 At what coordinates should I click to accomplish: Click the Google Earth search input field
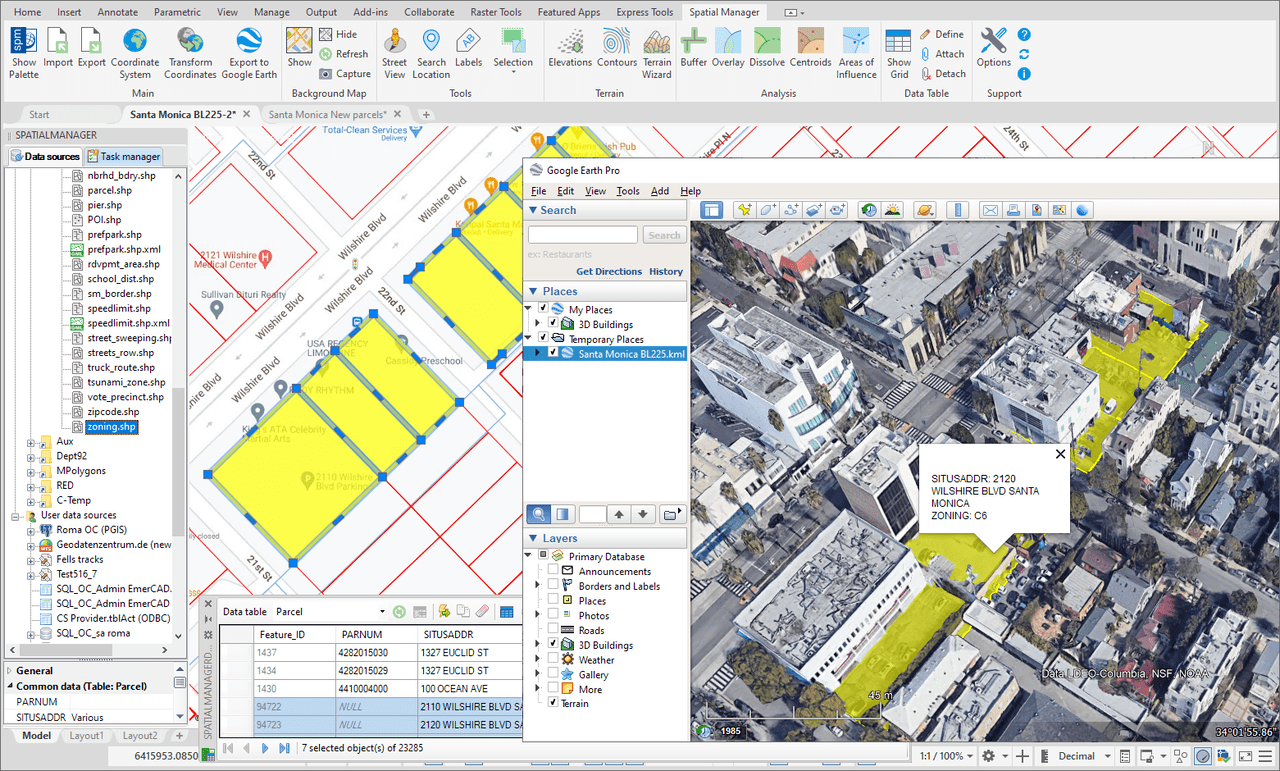tap(582, 235)
